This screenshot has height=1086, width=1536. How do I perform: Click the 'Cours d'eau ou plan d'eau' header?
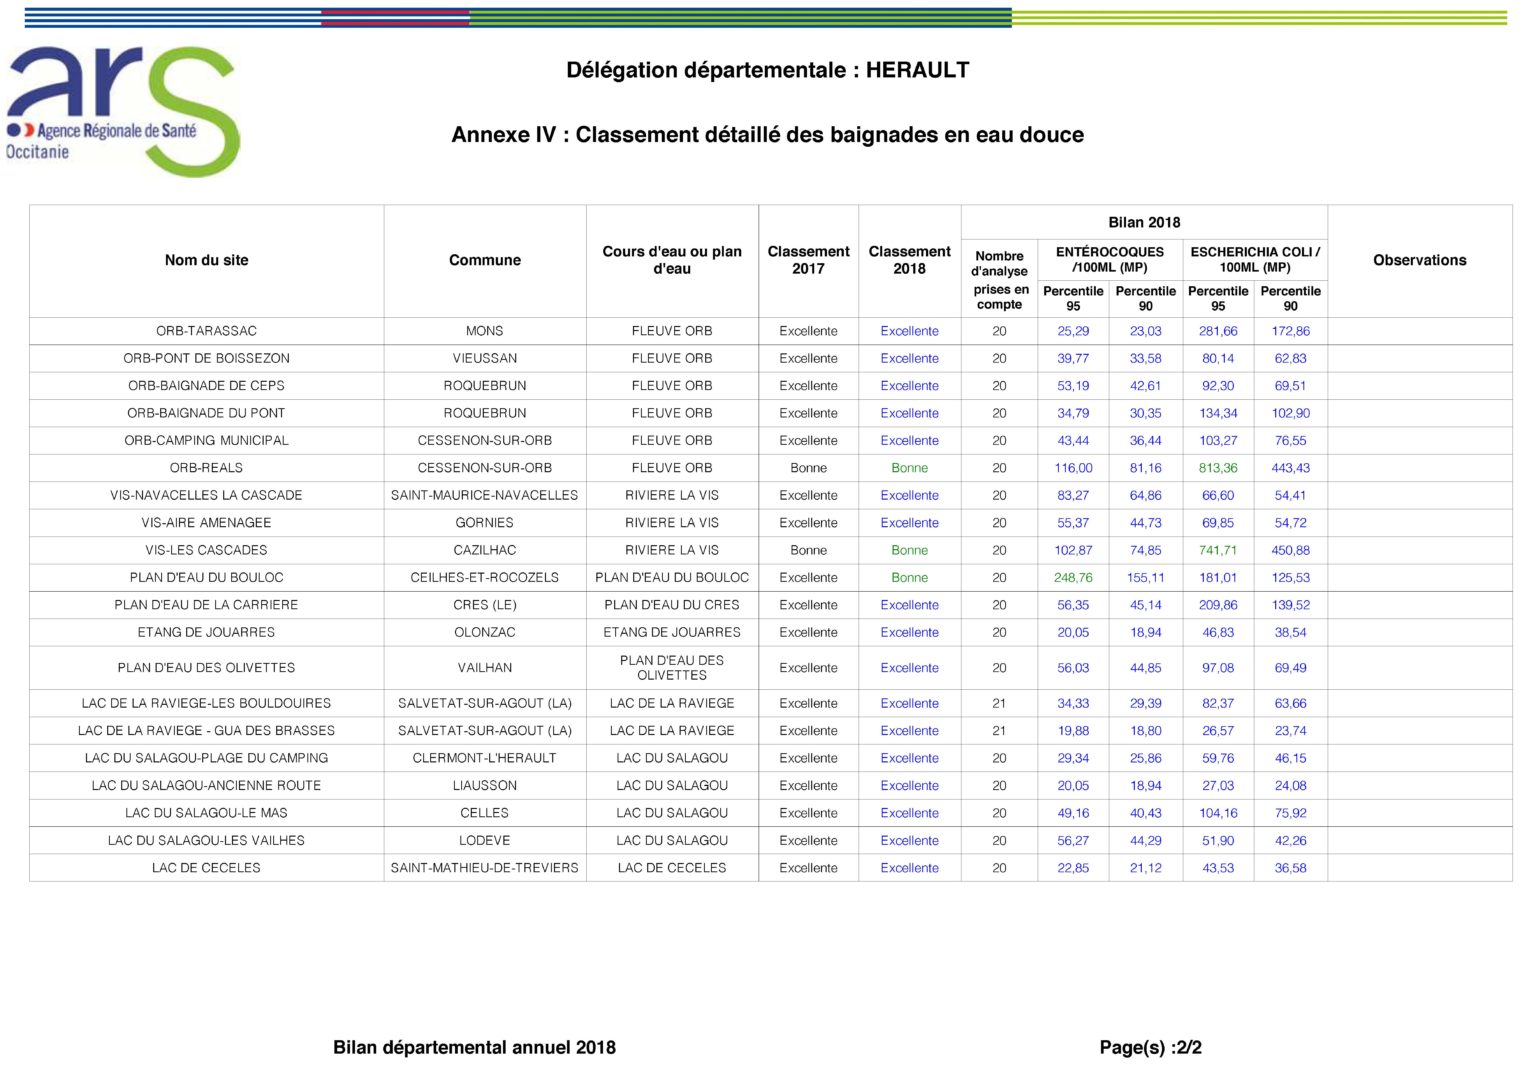672,260
